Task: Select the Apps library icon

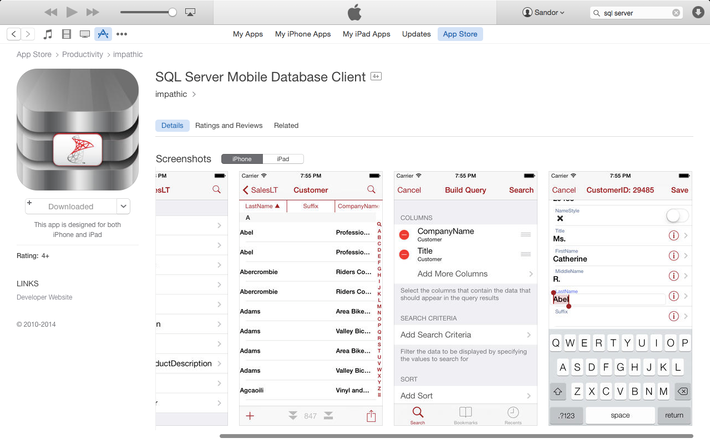Action: click(x=103, y=34)
